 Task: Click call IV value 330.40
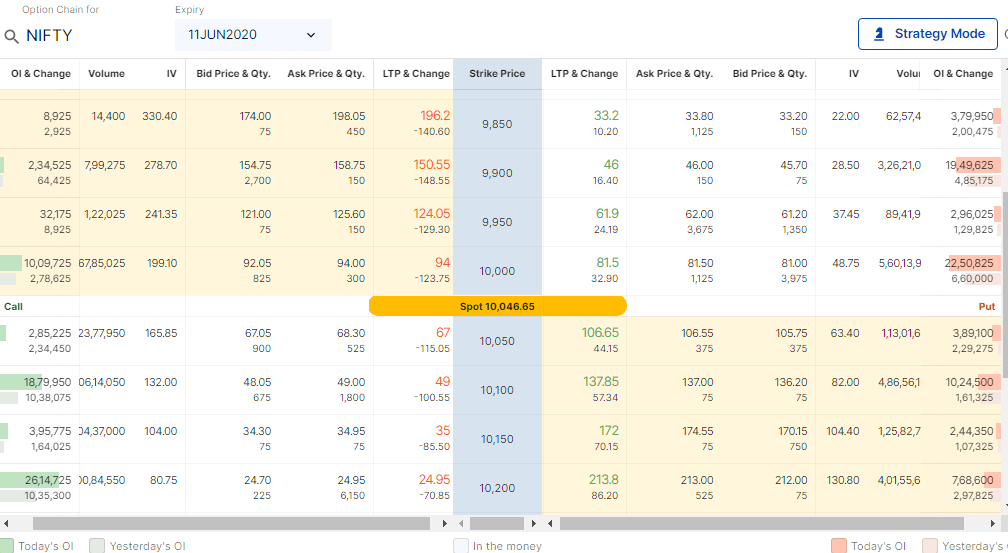tap(159, 116)
